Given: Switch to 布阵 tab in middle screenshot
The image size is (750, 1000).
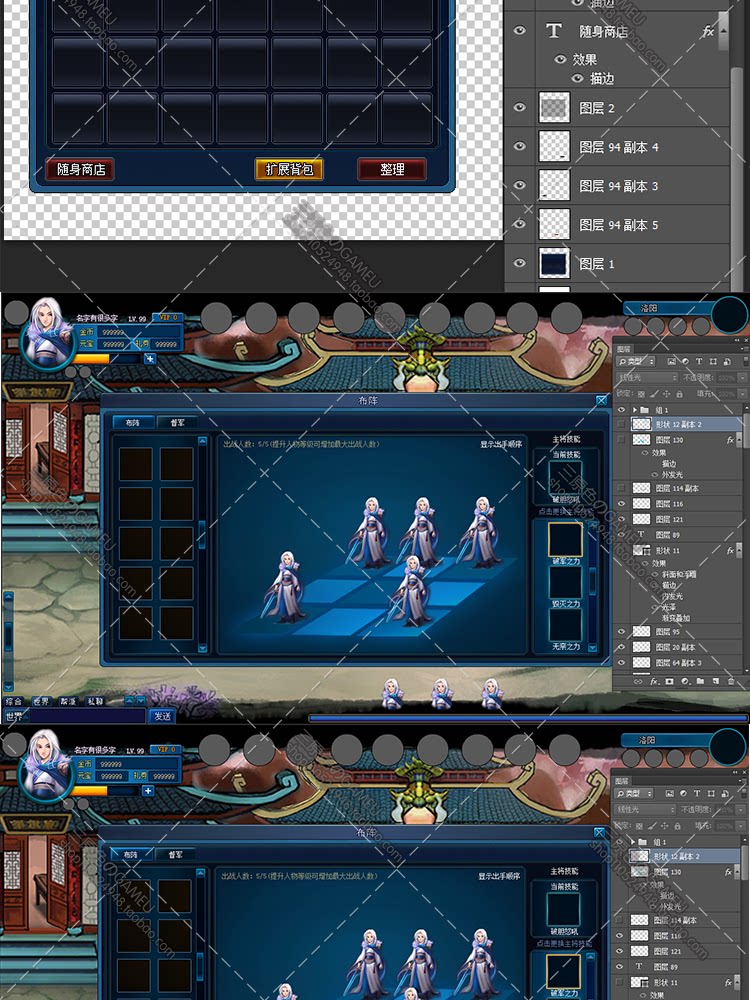Looking at the screenshot, I should pyautogui.click(x=133, y=422).
